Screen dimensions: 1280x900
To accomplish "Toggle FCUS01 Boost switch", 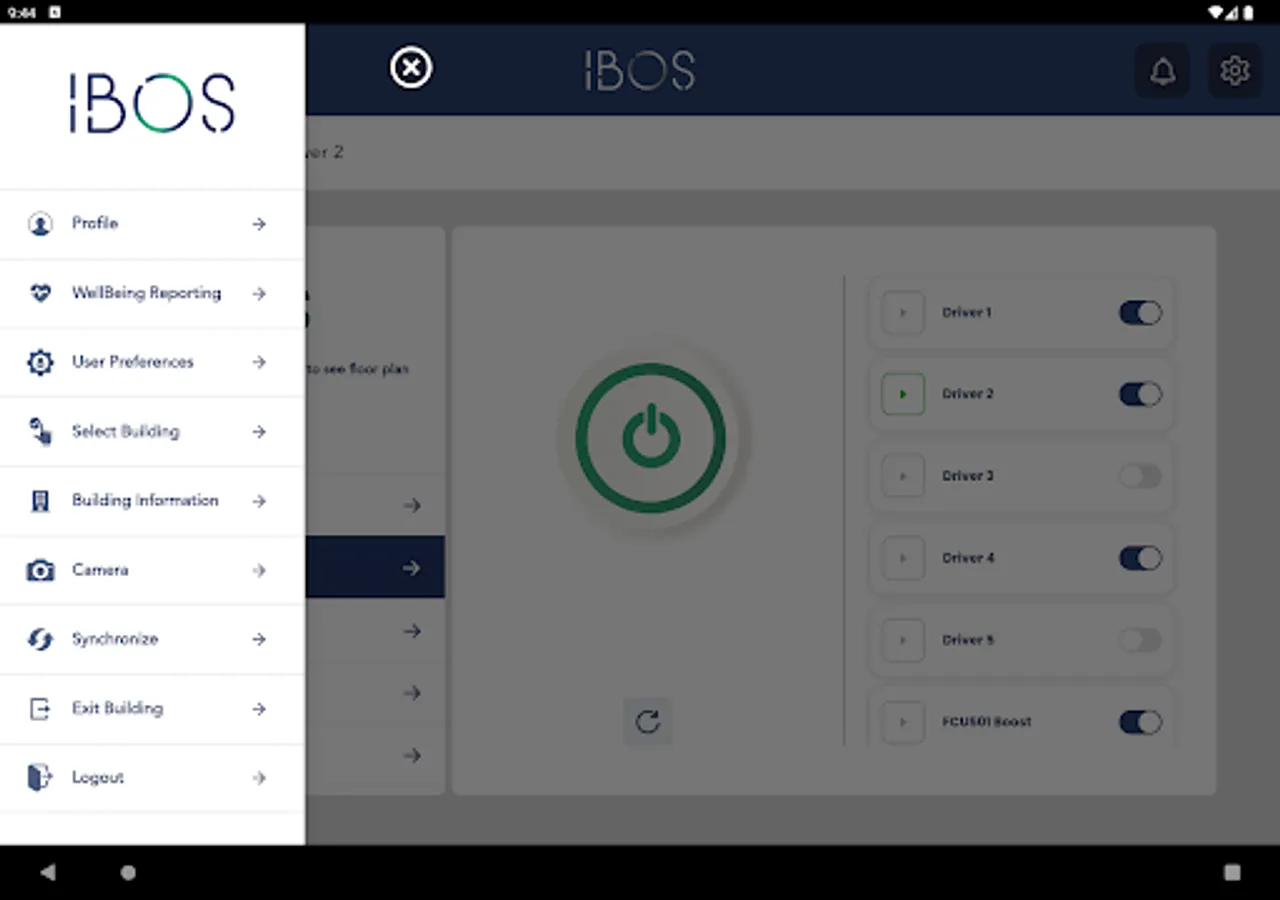I will pos(1140,722).
